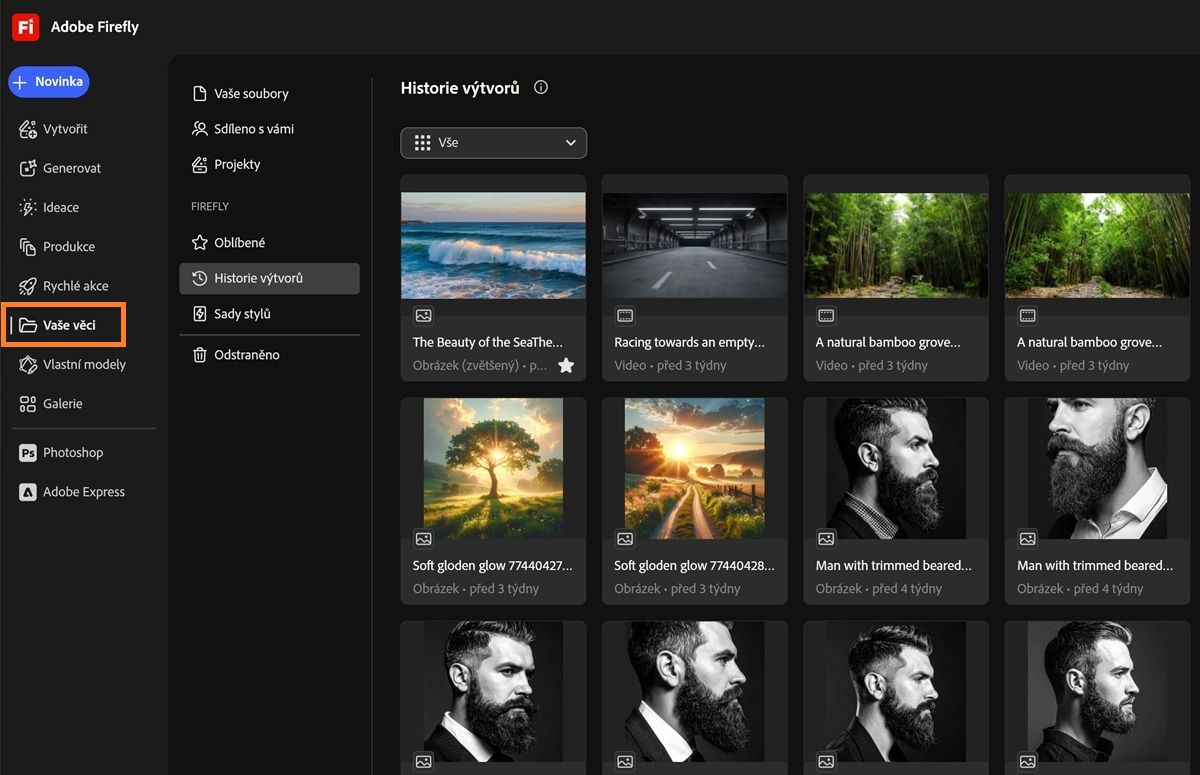Open Projekty link text
This screenshot has height=775, width=1200.
pos(237,164)
